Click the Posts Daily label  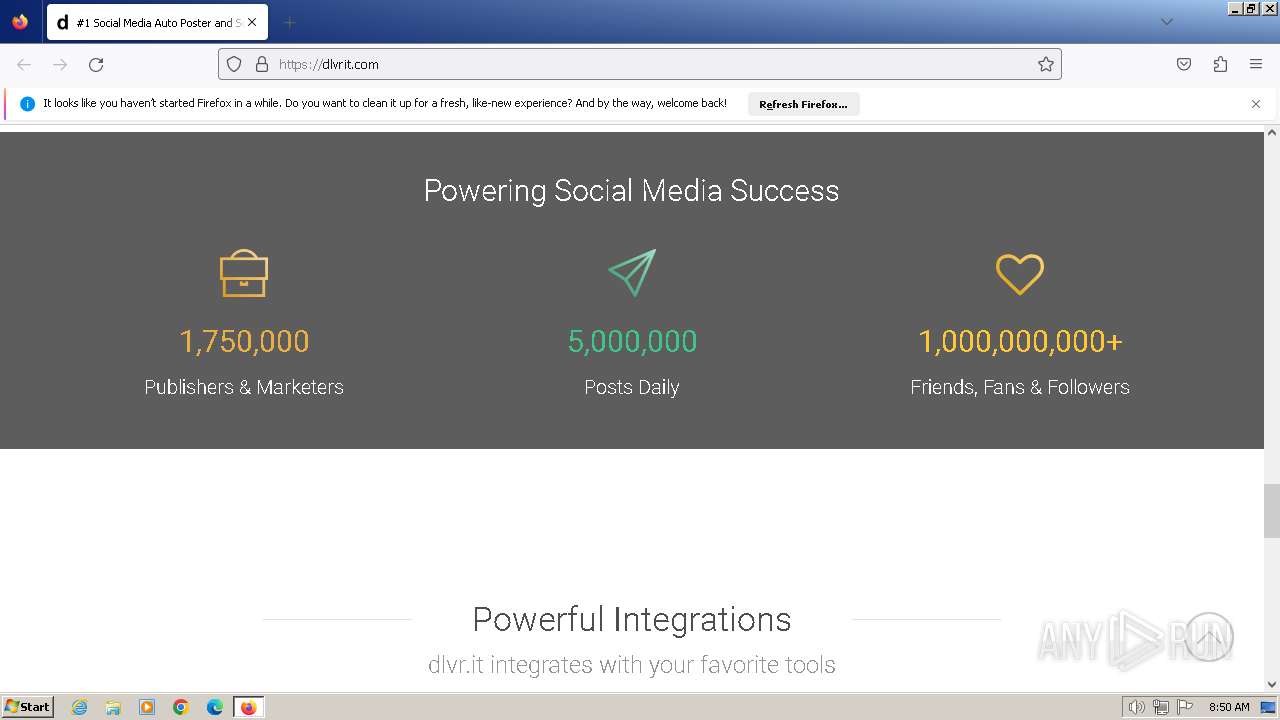click(632, 387)
